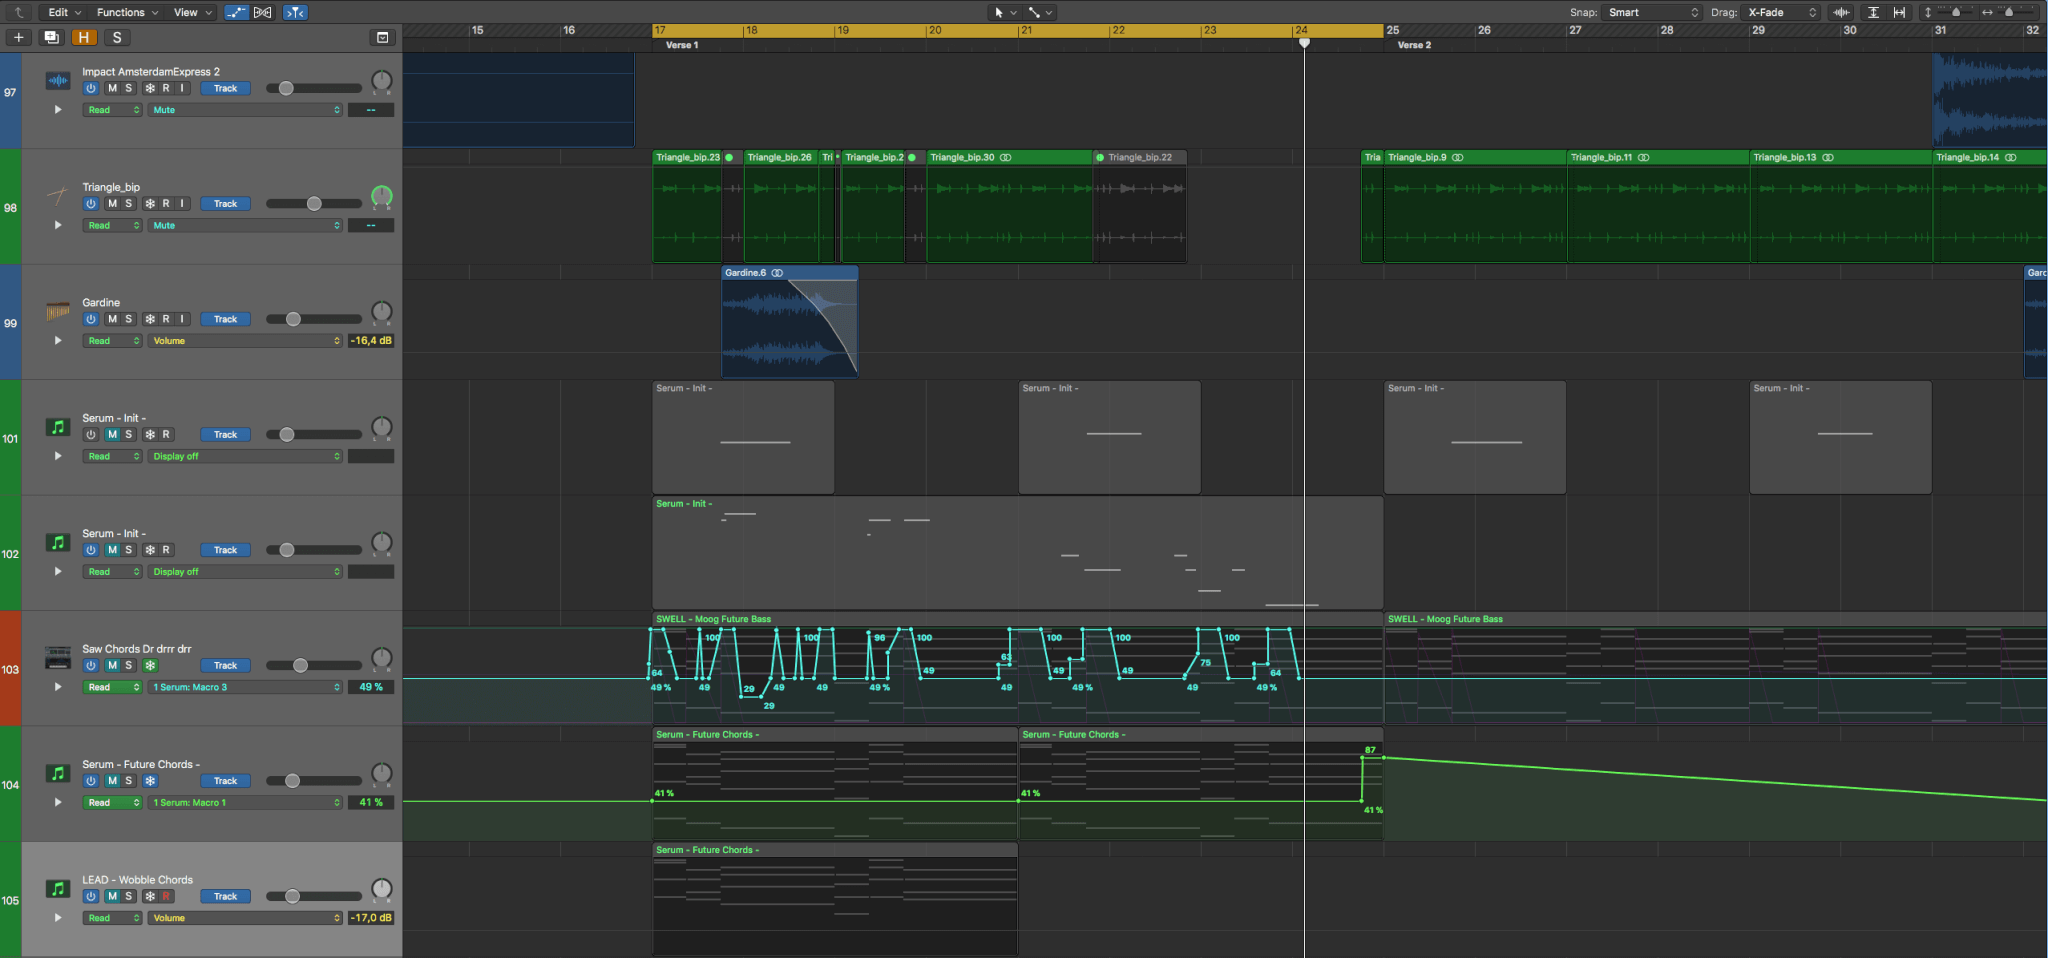Click the note icon of track 101
The image size is (2048, 958).
[58, 427]
